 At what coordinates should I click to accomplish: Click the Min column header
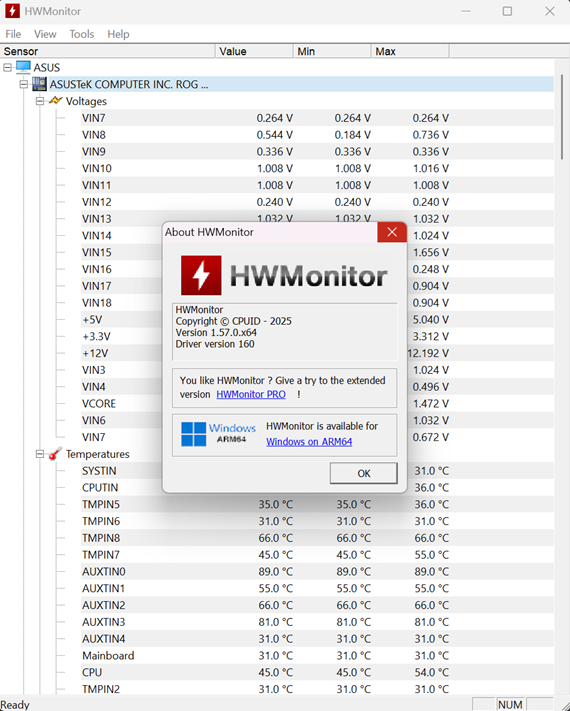coord(332,51)
